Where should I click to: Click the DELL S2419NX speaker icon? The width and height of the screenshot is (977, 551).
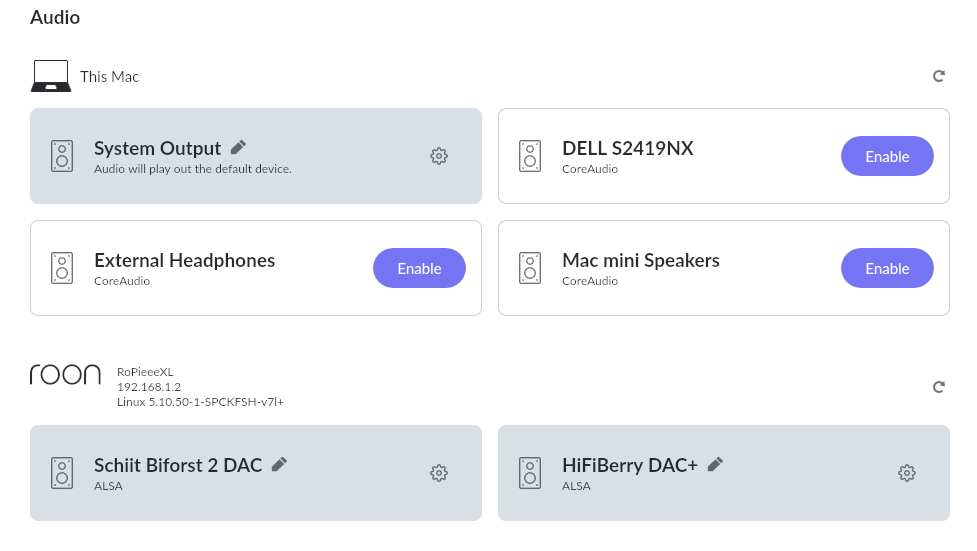click(x=530, y=156)
